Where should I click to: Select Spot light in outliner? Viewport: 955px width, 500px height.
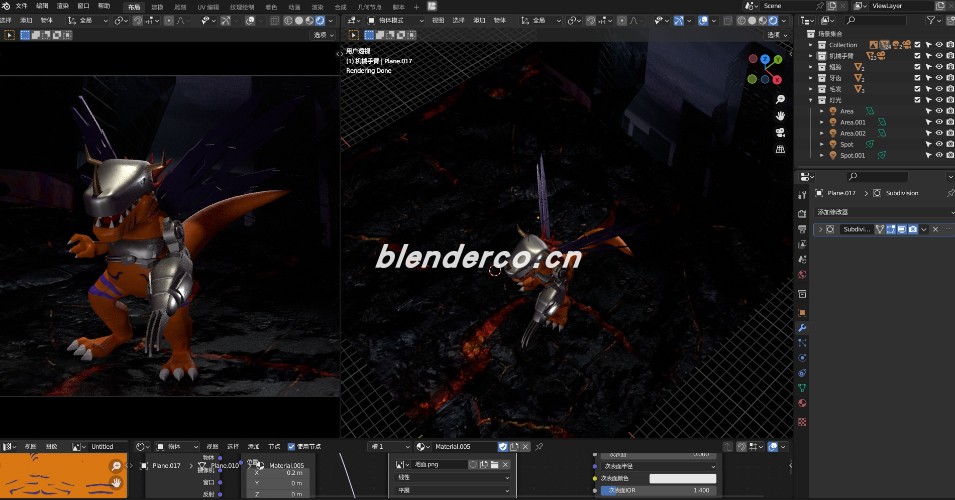[847, 144]
